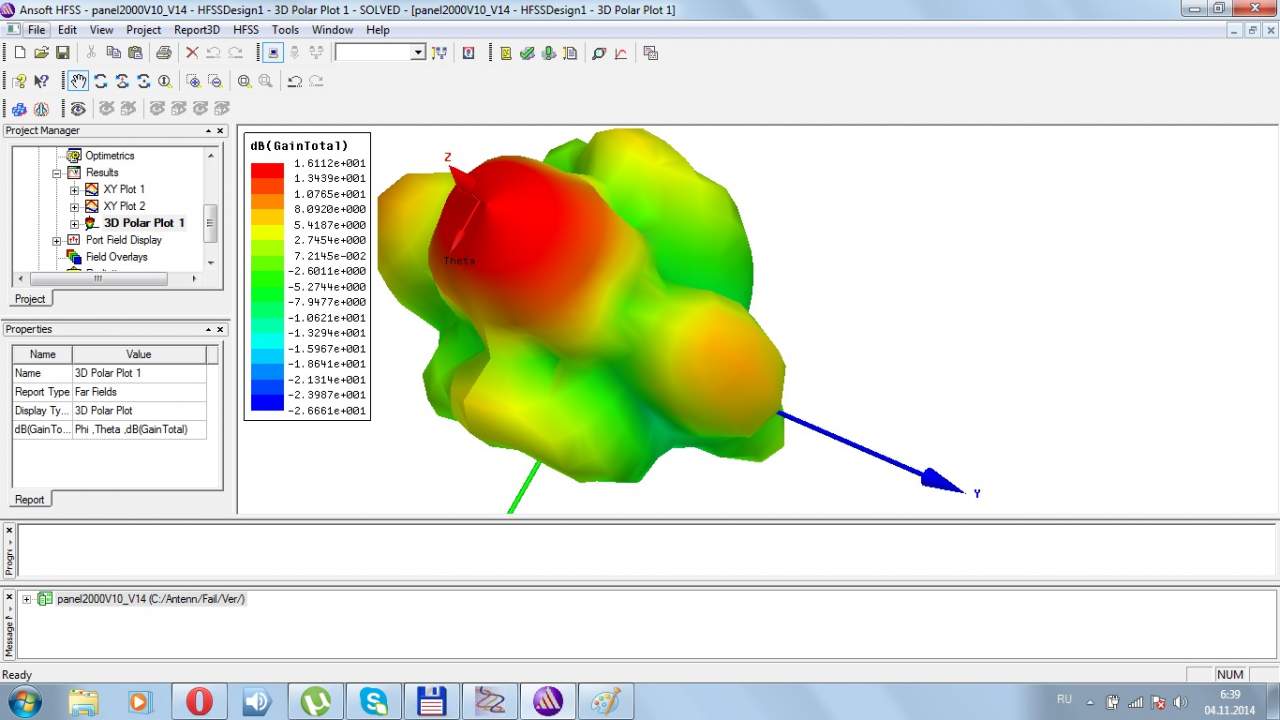This screenshot has width=1280, height=720.
Task: Click the context Help arrow icon
Action: [41, 81]
